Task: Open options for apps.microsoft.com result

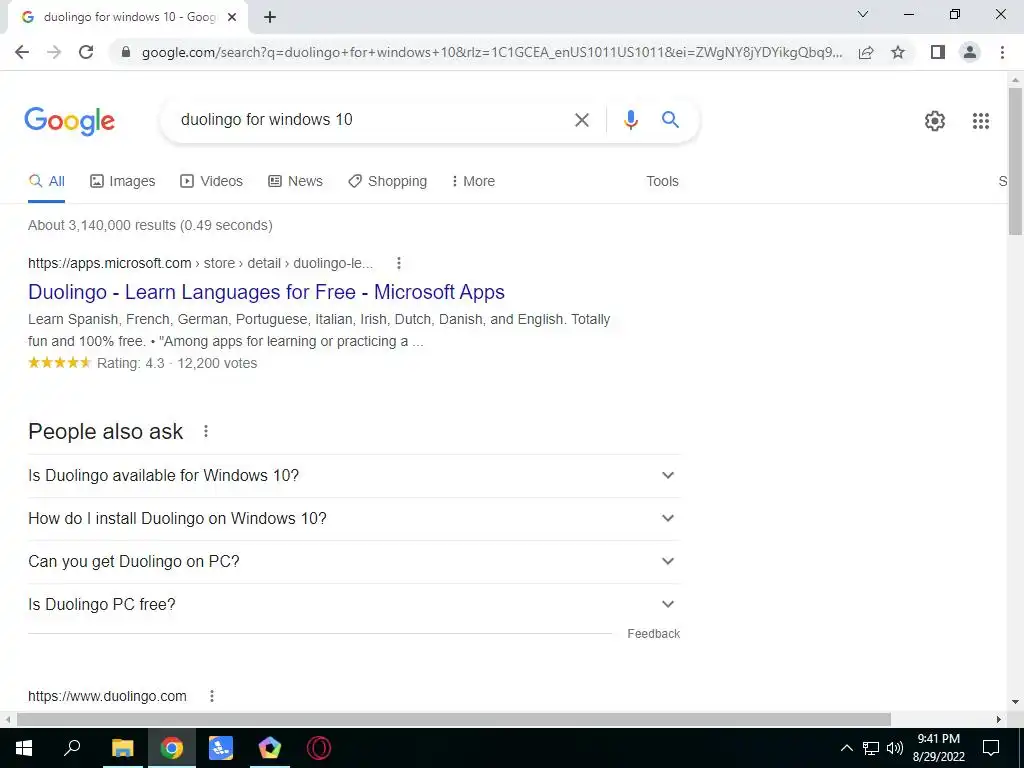Action: coord(399,263)
